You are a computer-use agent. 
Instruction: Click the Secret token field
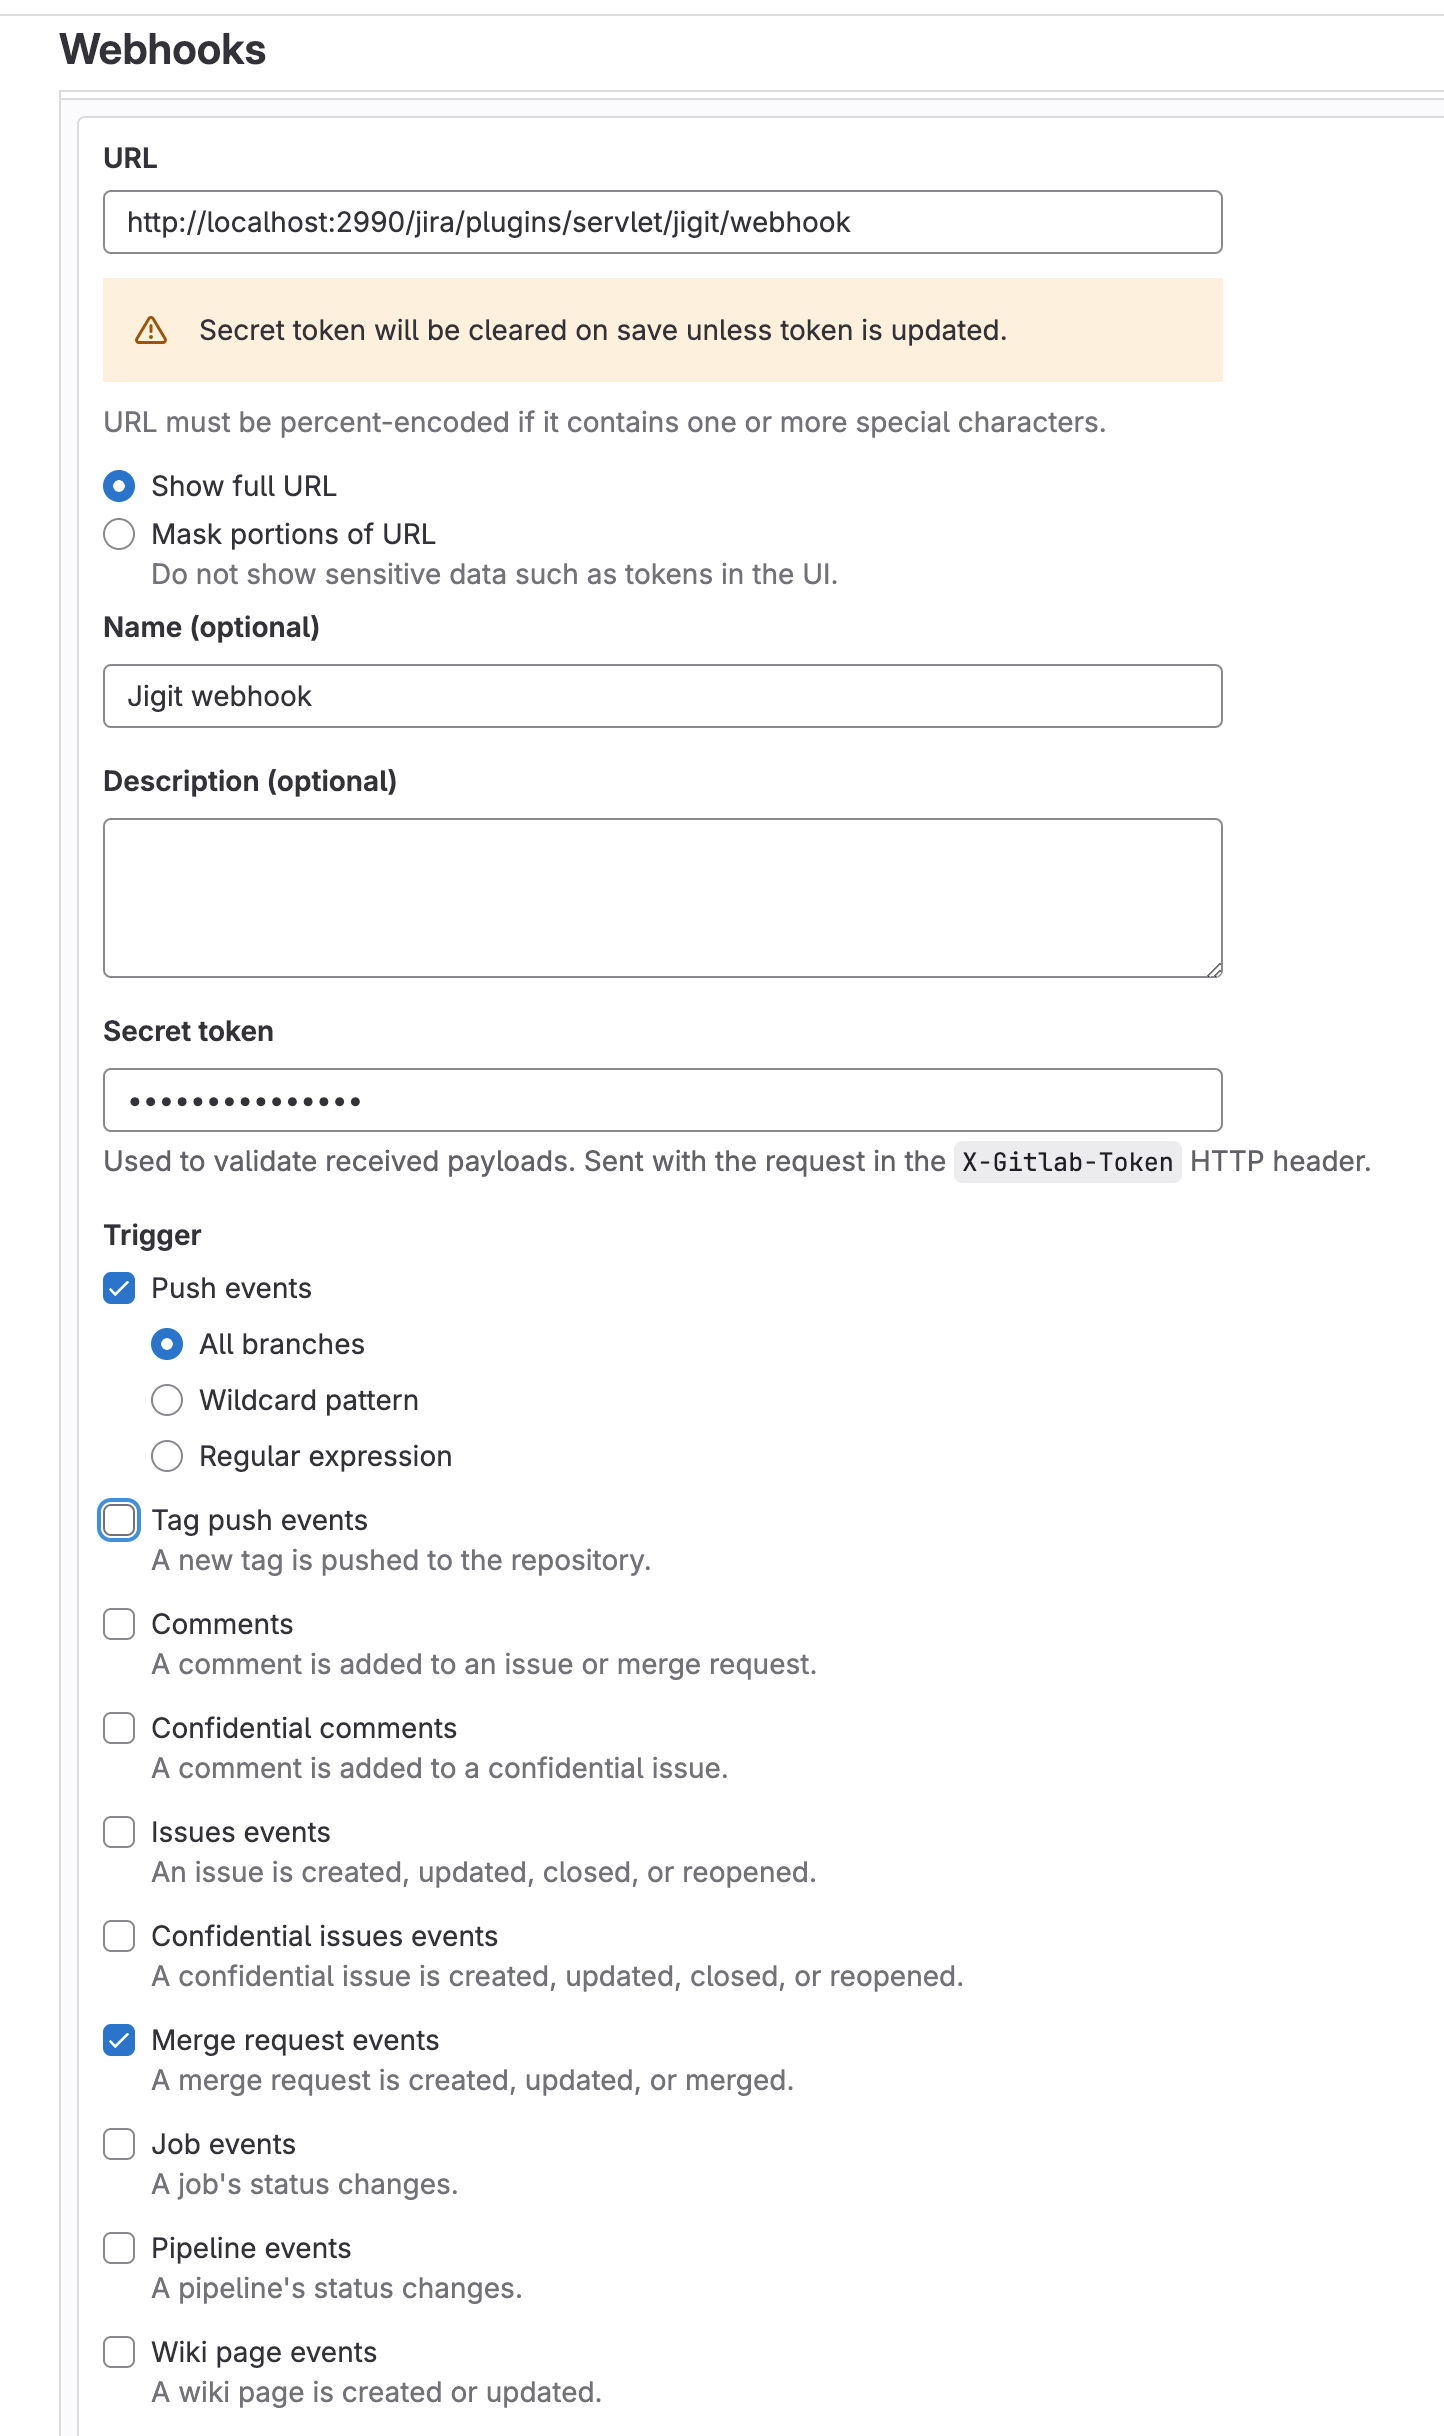click(x=662, y=1099)
